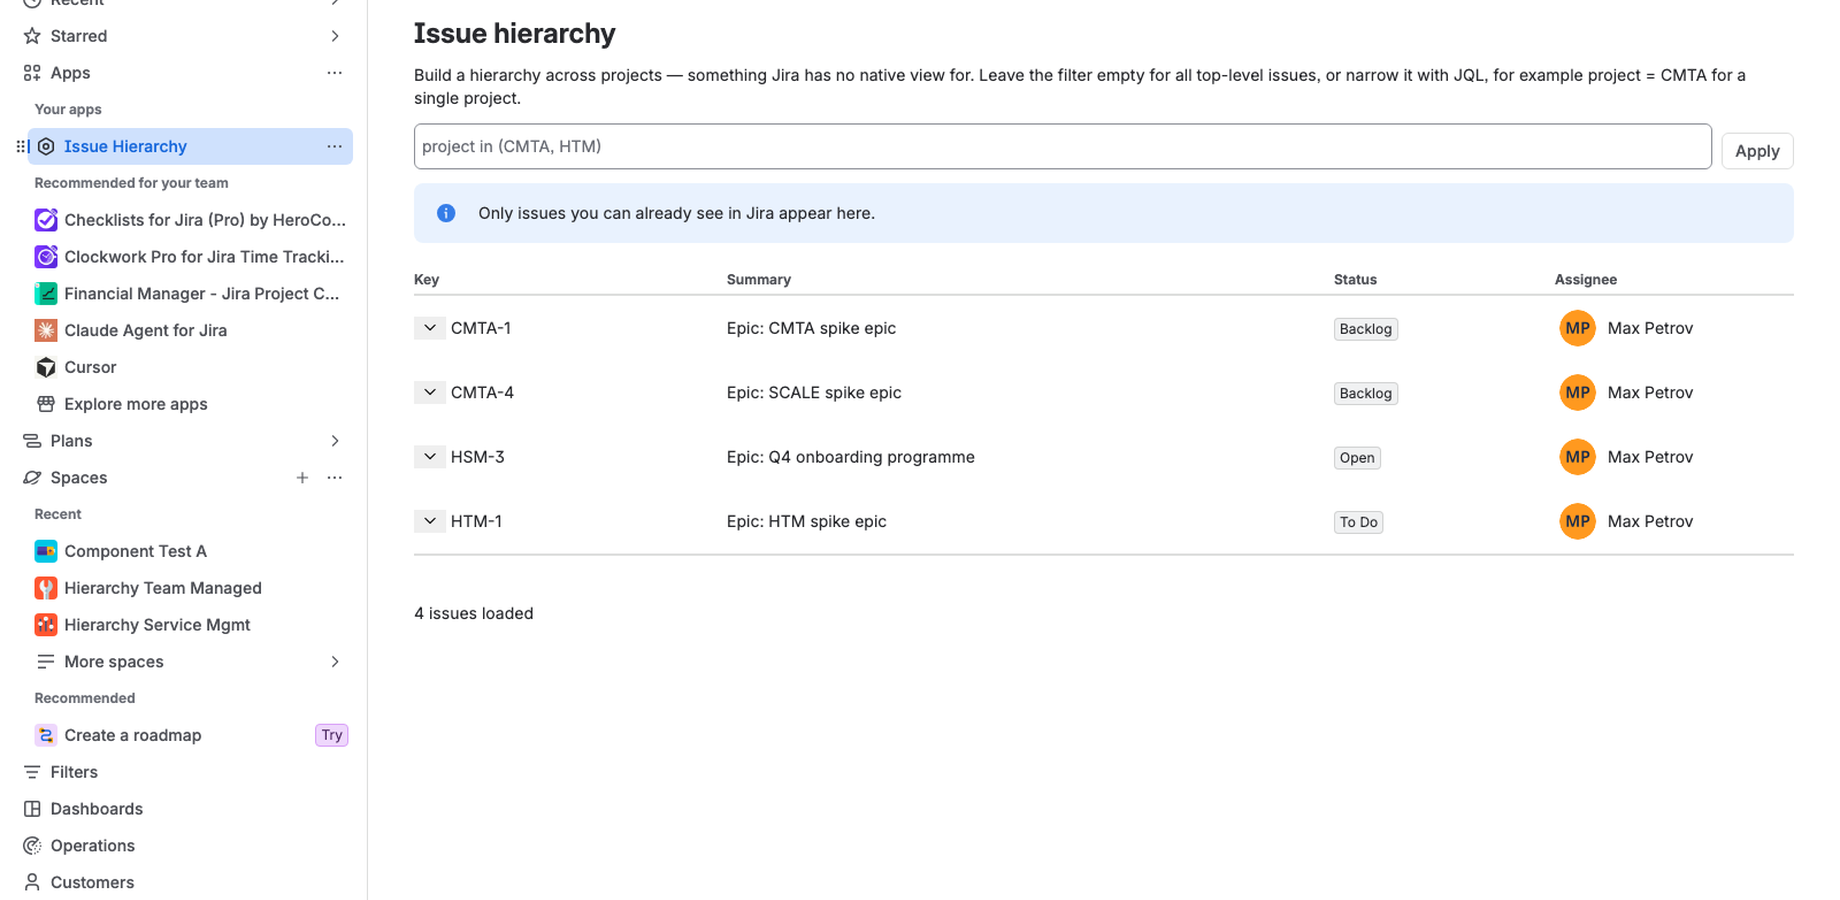Screen dimensions: 1840x900
Task: Click the MP avatar in HTM-1 row
Action: point(1578,521)
